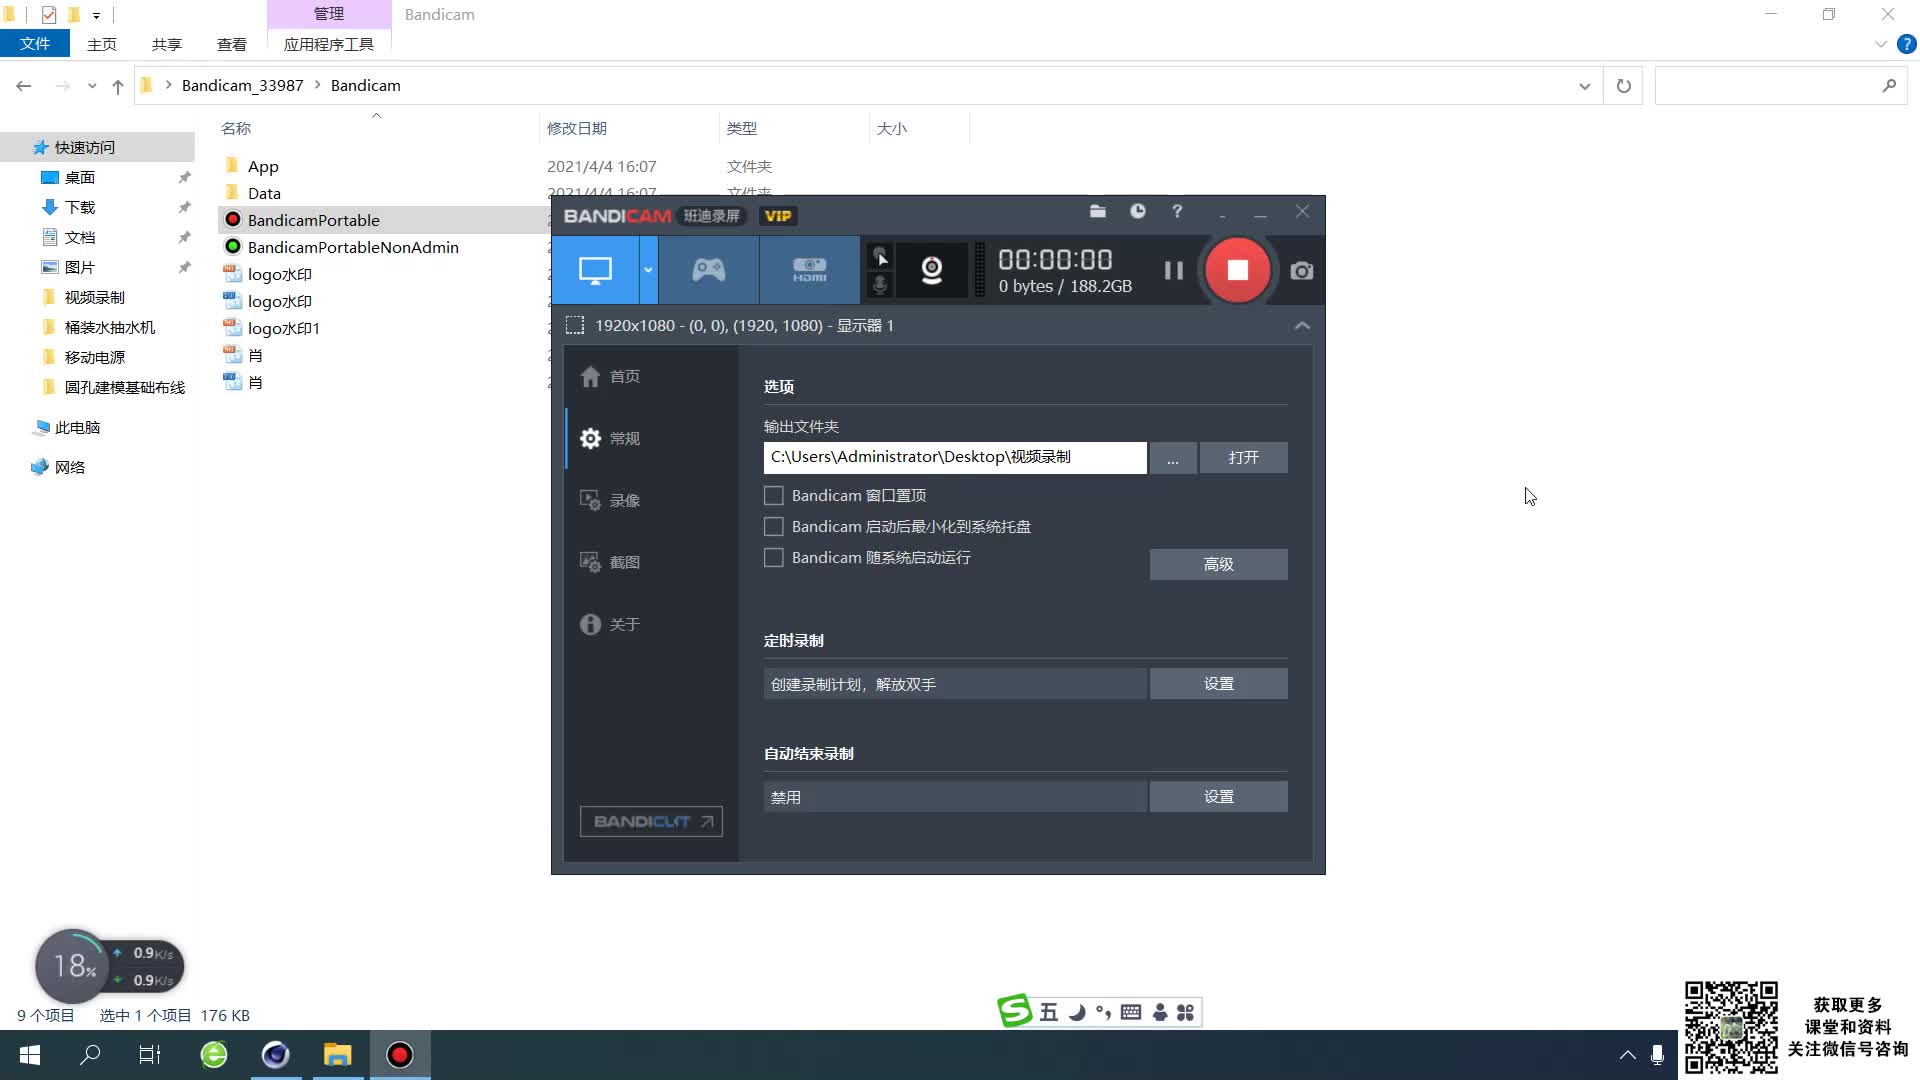
Task: Click Sogou input method S icon
Action: click(x=1014, y=1012)
